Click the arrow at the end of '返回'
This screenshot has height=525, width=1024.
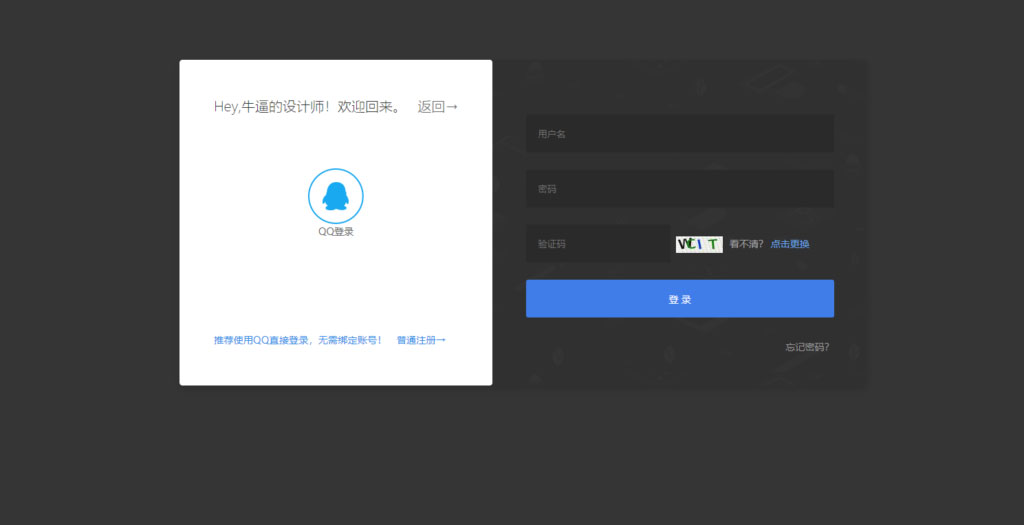pyautogui.click(x=452, y=107)
